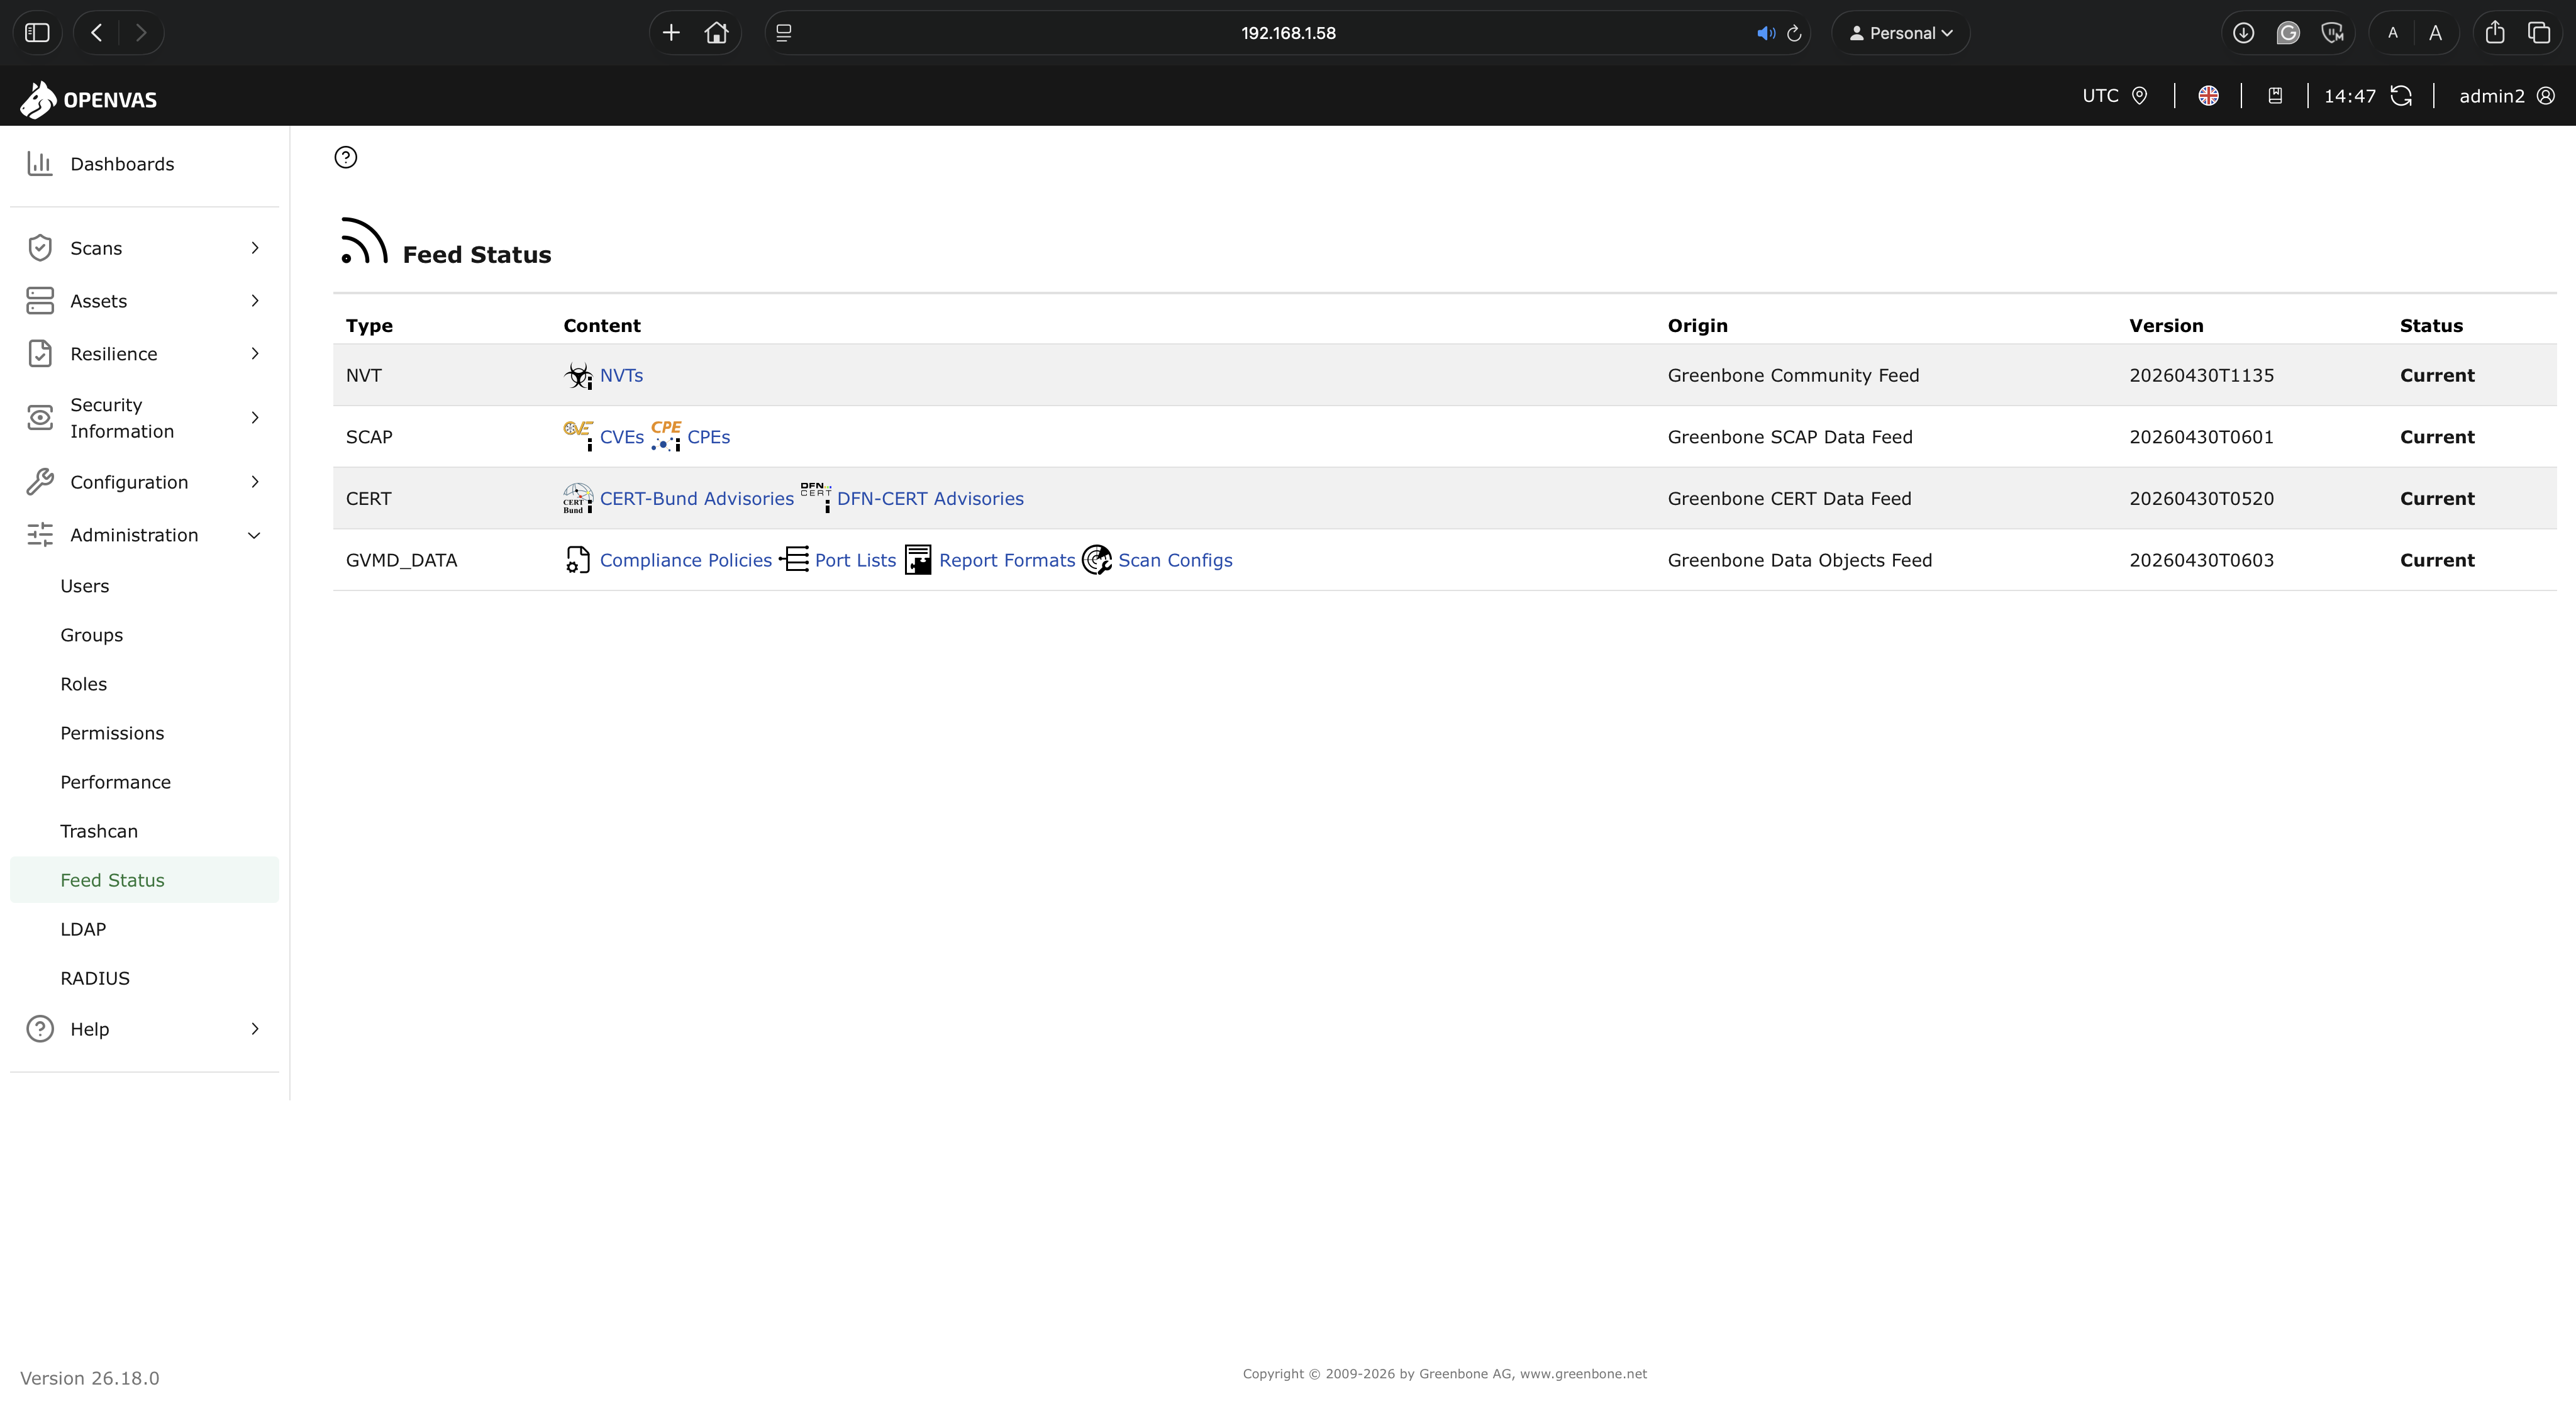Change language via the flag icon

[2209, 96]
